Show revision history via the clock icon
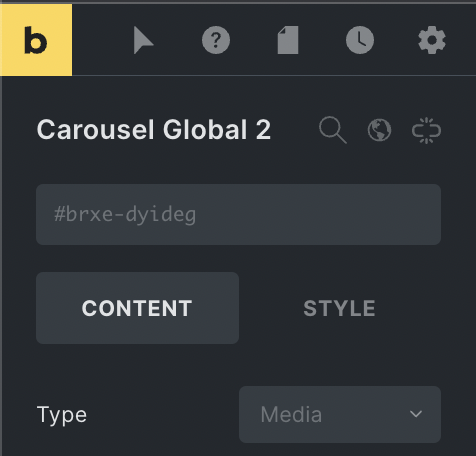This screenshot has width=476, height=456. (x=360, y=40)
